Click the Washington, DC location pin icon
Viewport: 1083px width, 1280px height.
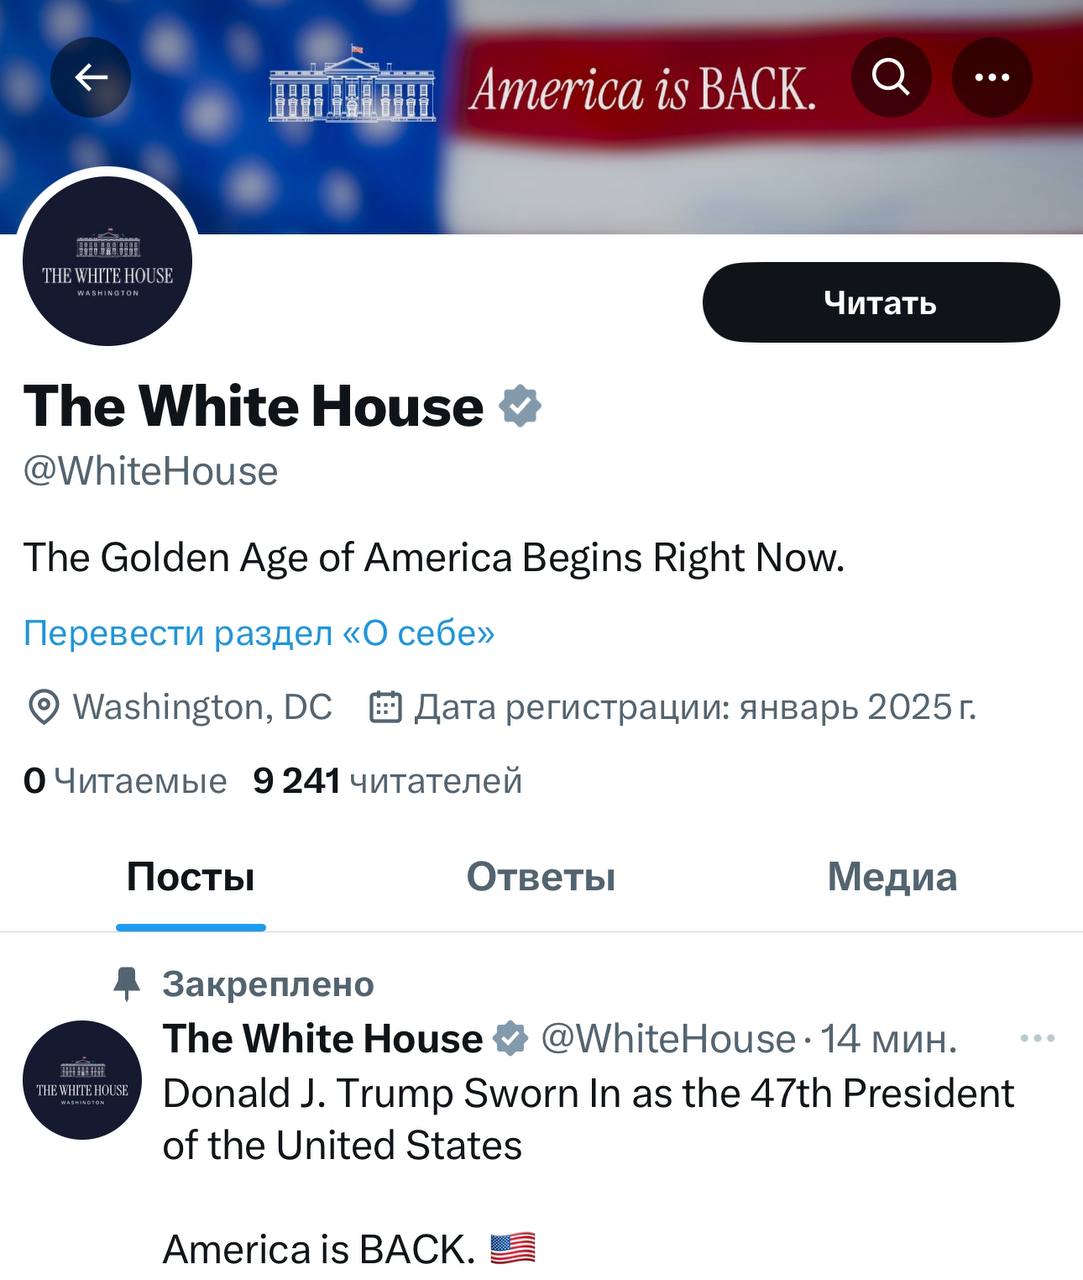[43, 707]
